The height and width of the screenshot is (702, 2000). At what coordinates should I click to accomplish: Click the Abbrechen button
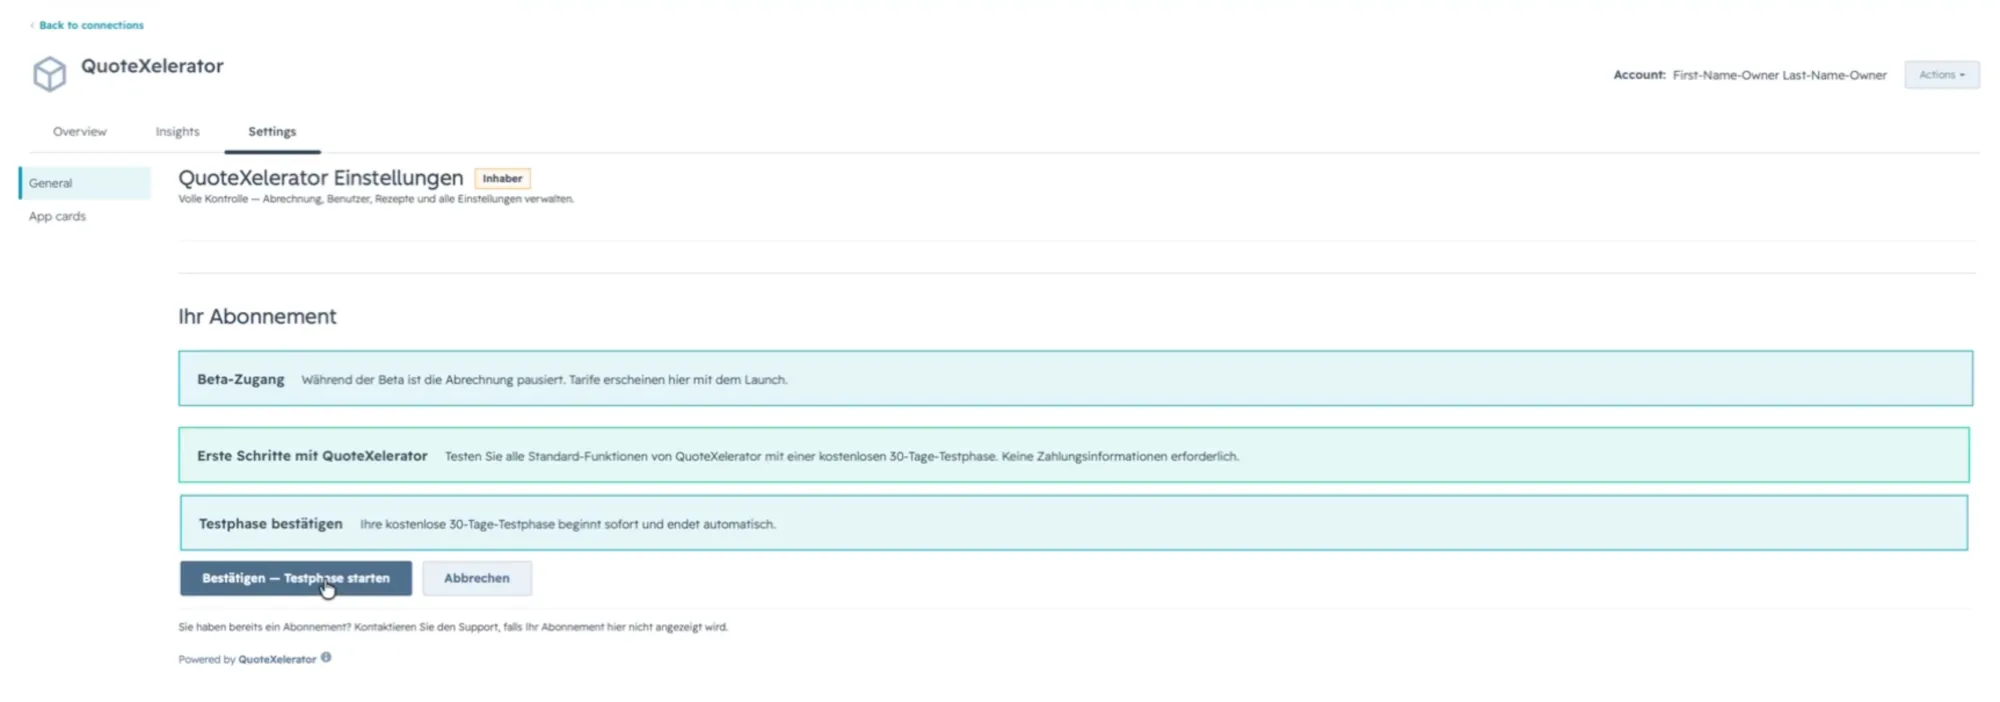pos(477,578)
